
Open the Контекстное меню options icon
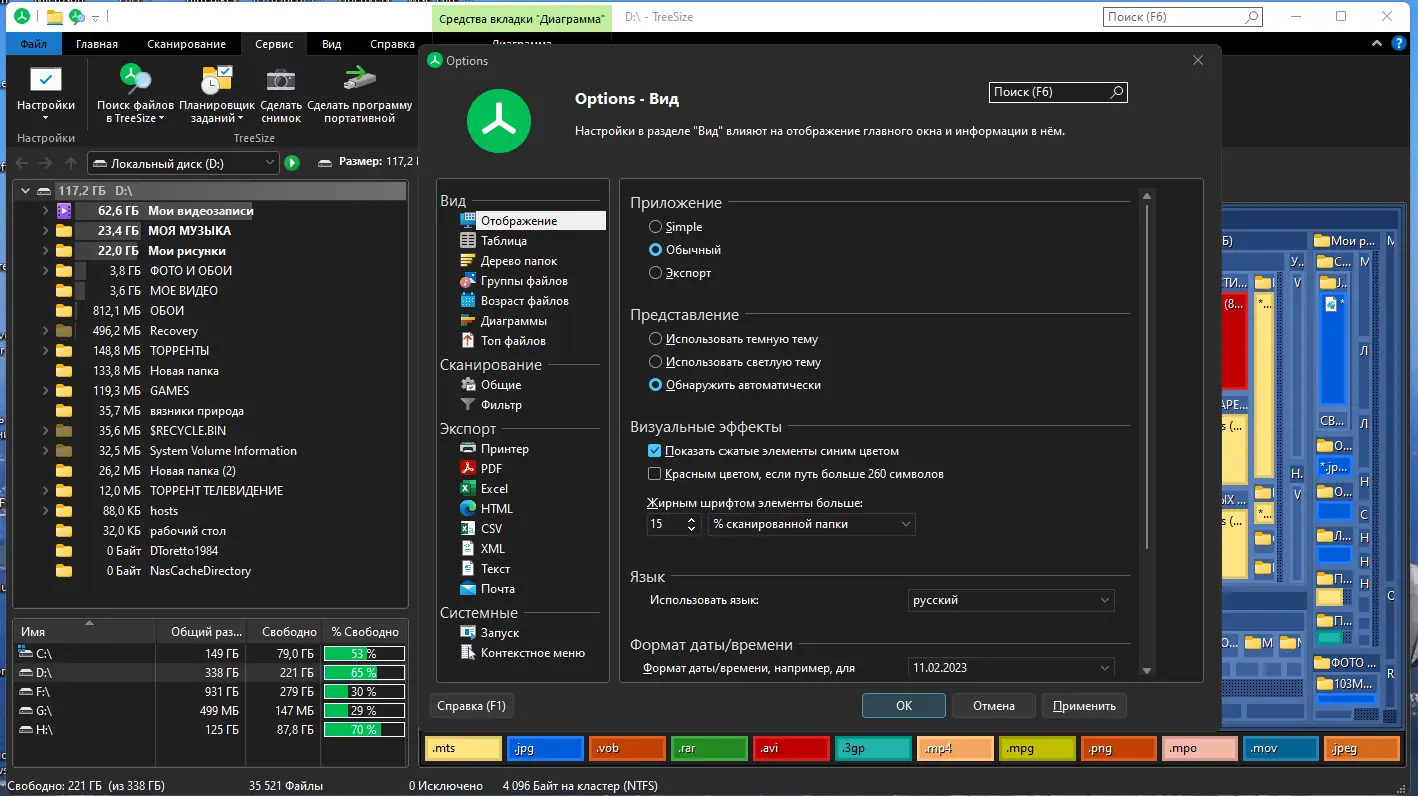tap(468, 653)
